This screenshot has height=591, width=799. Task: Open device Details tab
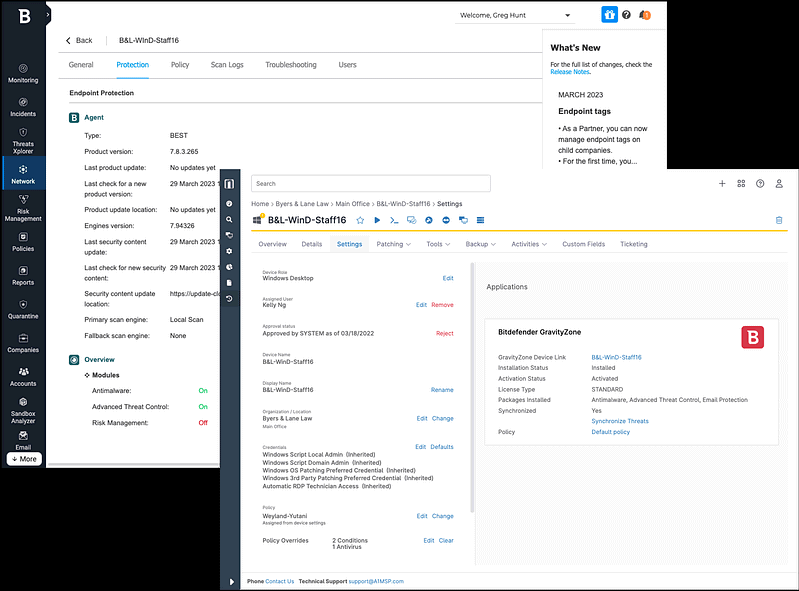tap(312, 244)
